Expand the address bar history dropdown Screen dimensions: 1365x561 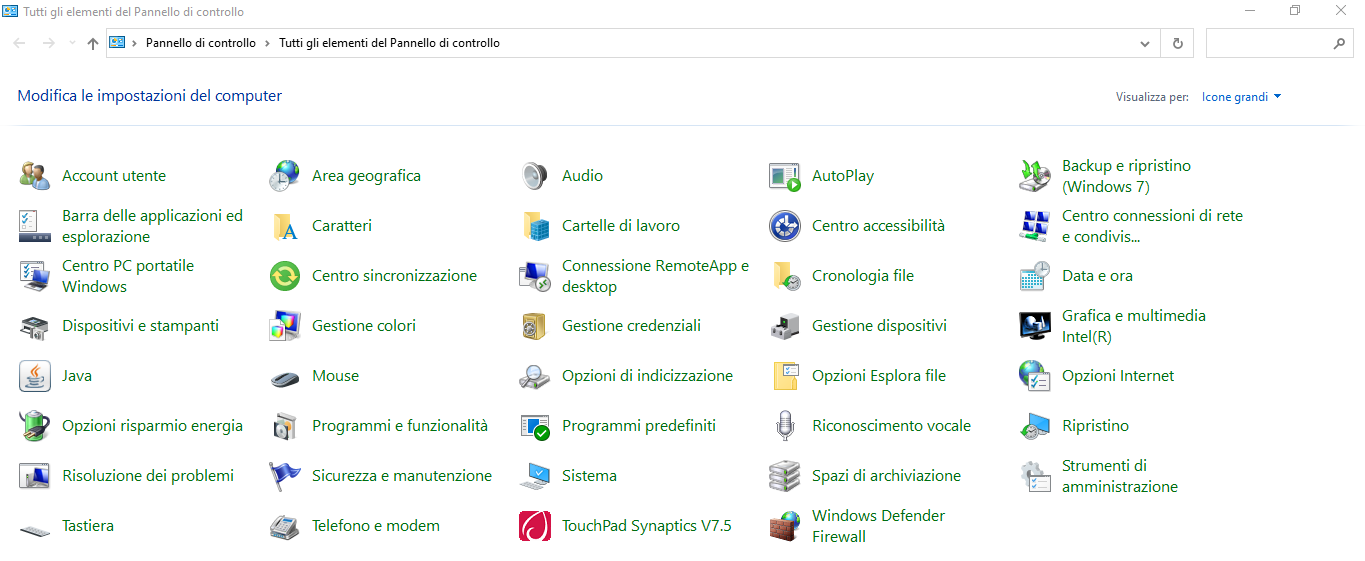(1146, 44)
